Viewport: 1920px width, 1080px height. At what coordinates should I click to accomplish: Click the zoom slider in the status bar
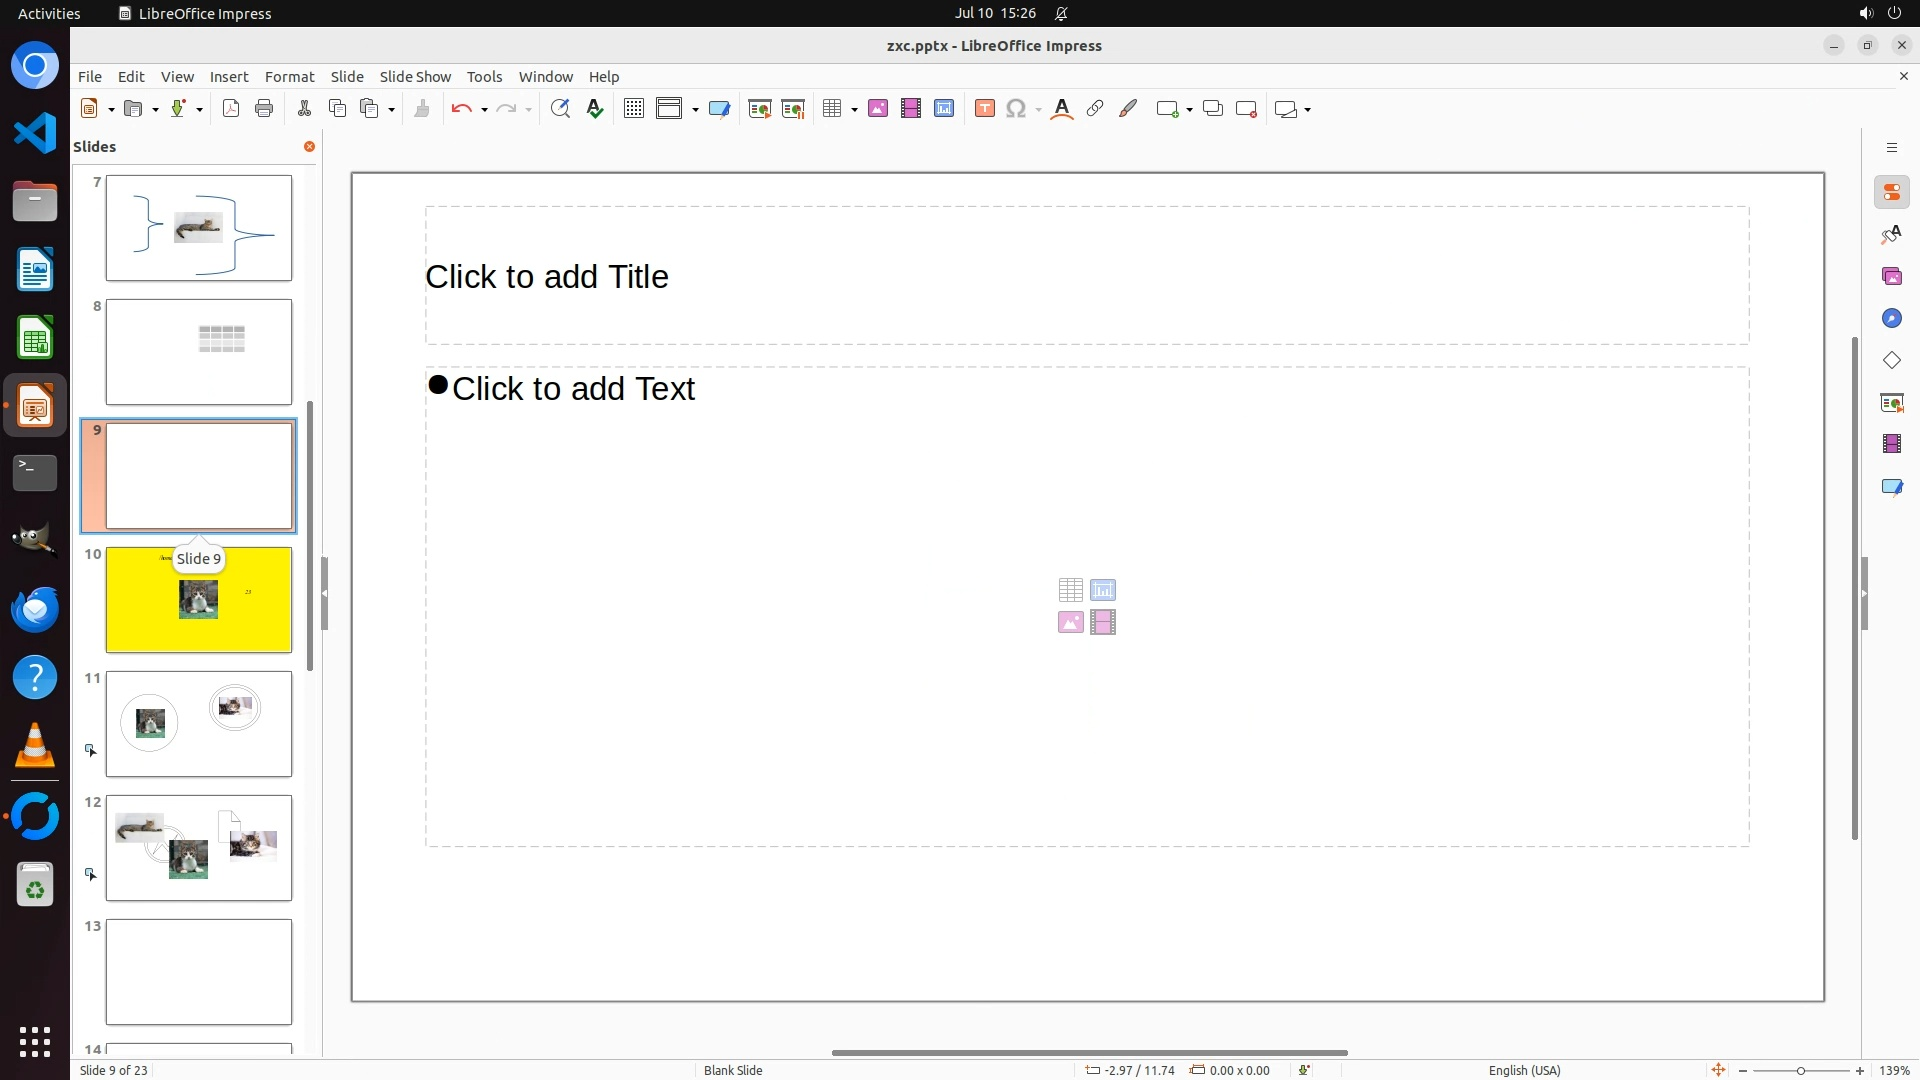1800,1070
